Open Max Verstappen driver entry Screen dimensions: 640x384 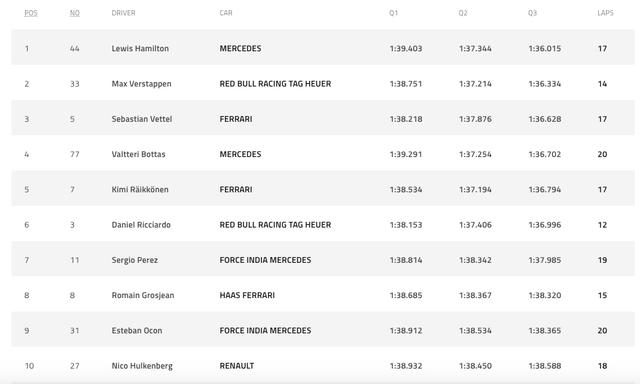[141, 84]
